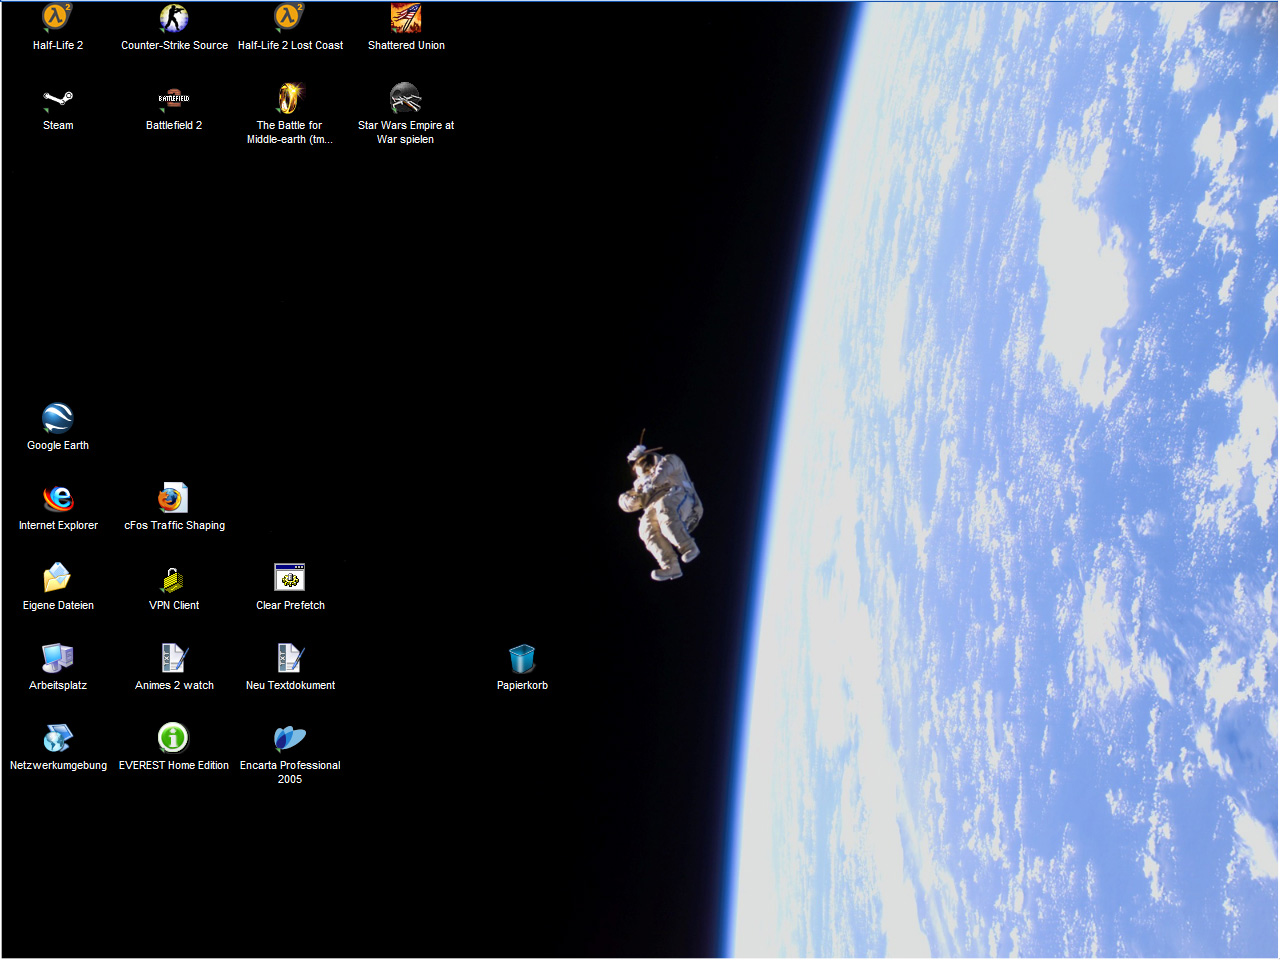Select the Netzwerkumgebung icon

click(x=58, y=738)
